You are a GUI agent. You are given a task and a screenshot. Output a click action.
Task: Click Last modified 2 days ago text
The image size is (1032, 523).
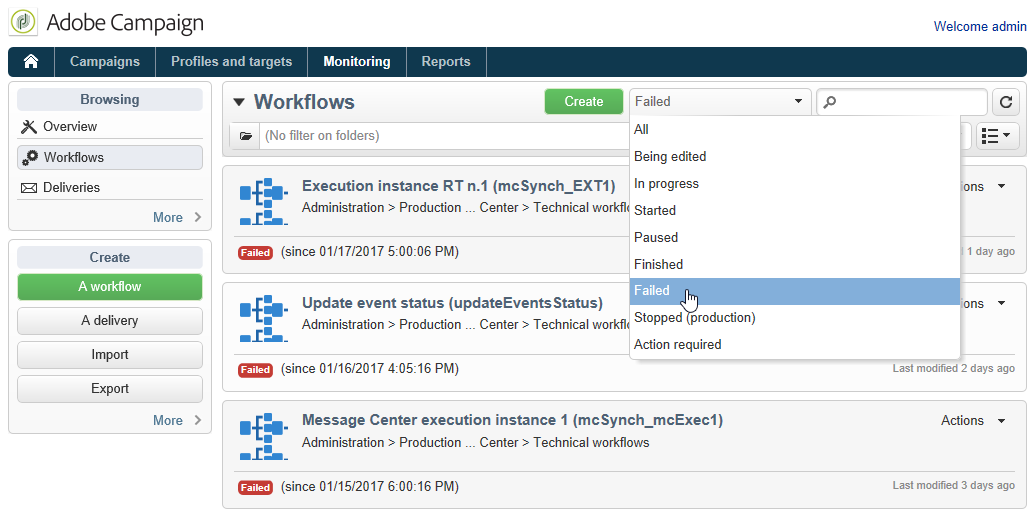954,368
